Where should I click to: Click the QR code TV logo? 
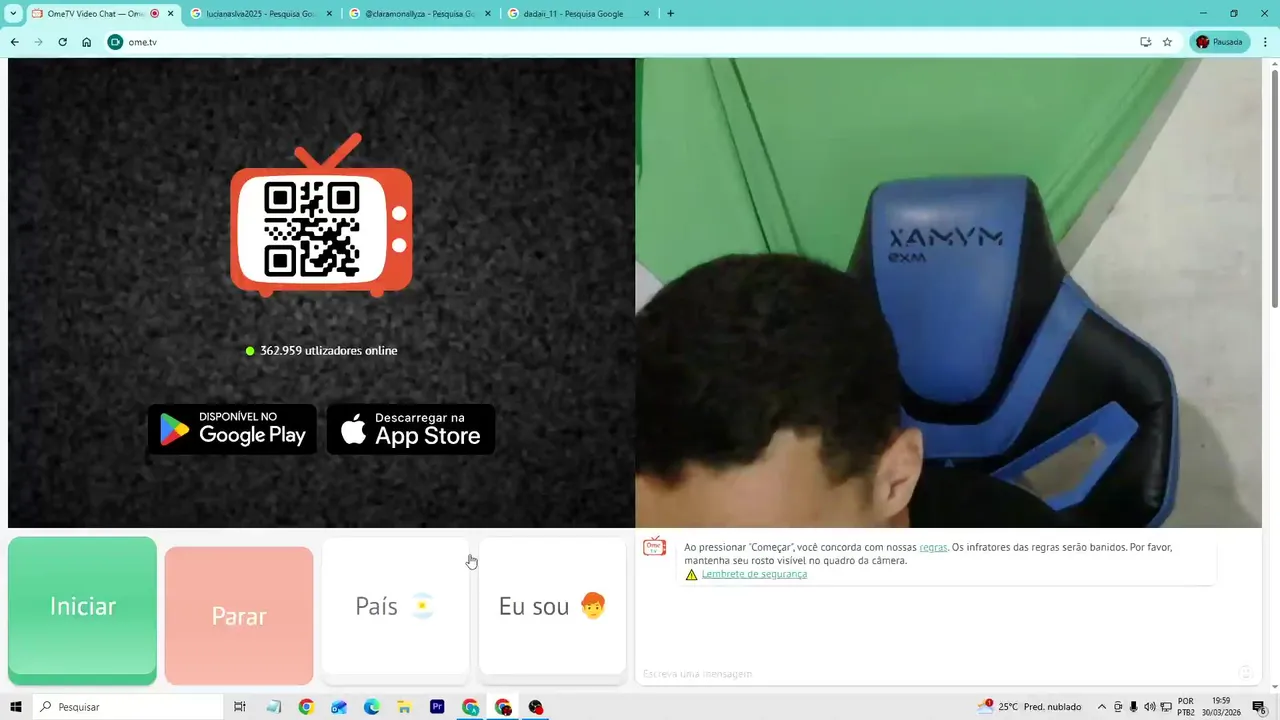point(321,217)
